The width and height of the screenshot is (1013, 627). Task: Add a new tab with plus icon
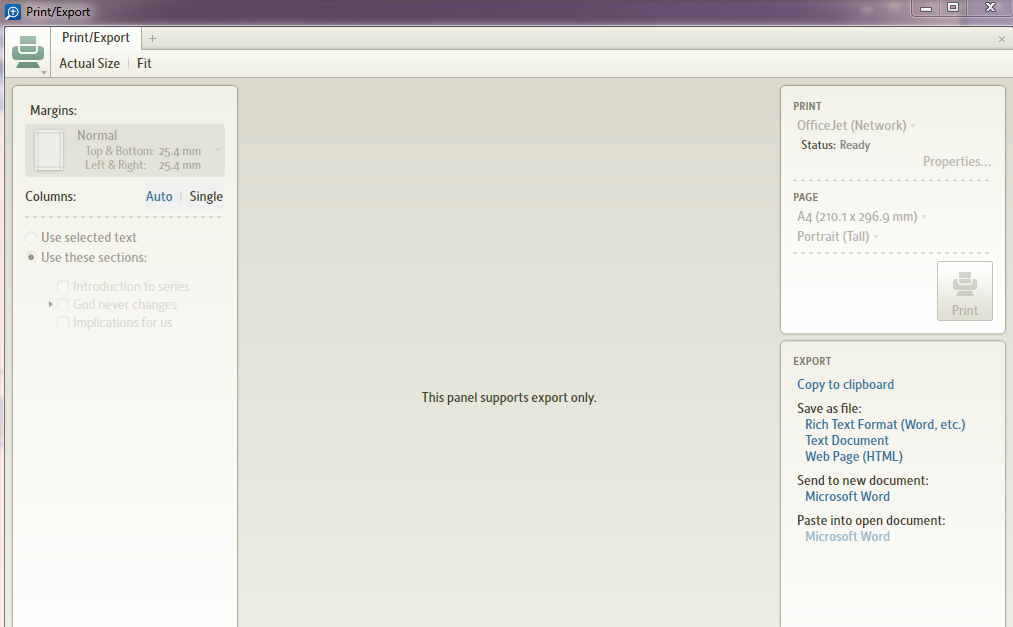[x=152, y=38]
